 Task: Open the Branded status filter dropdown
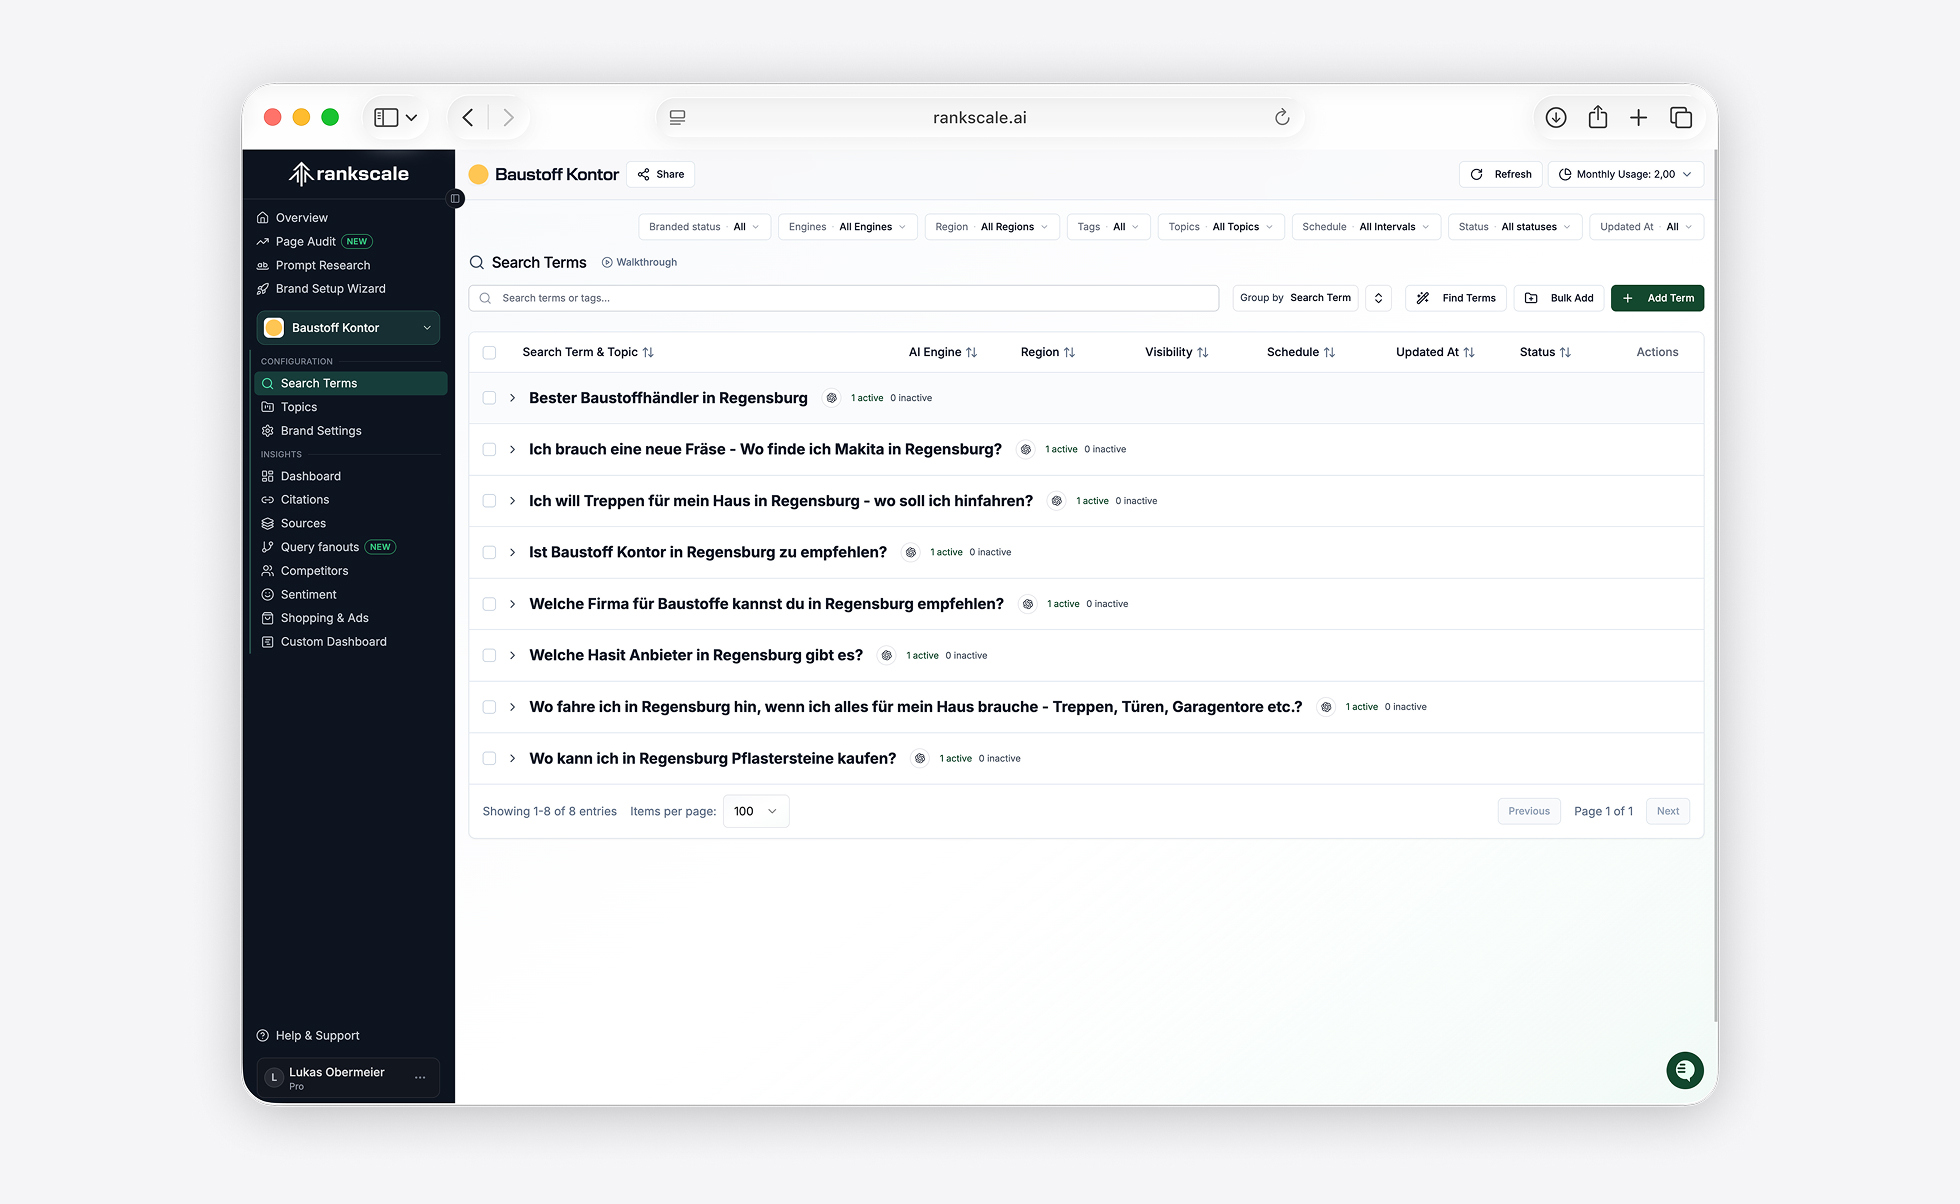704,227
